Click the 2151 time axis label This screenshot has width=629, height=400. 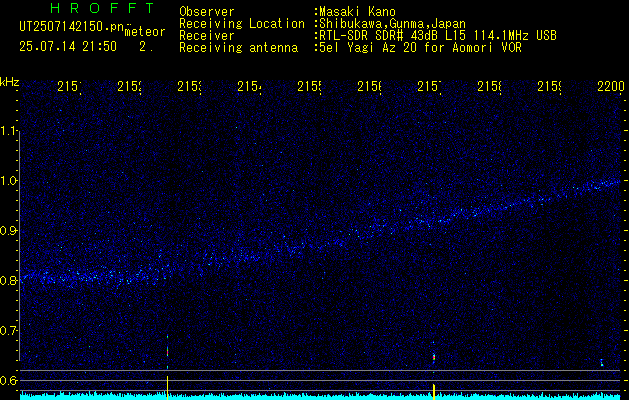click(69, 86)
